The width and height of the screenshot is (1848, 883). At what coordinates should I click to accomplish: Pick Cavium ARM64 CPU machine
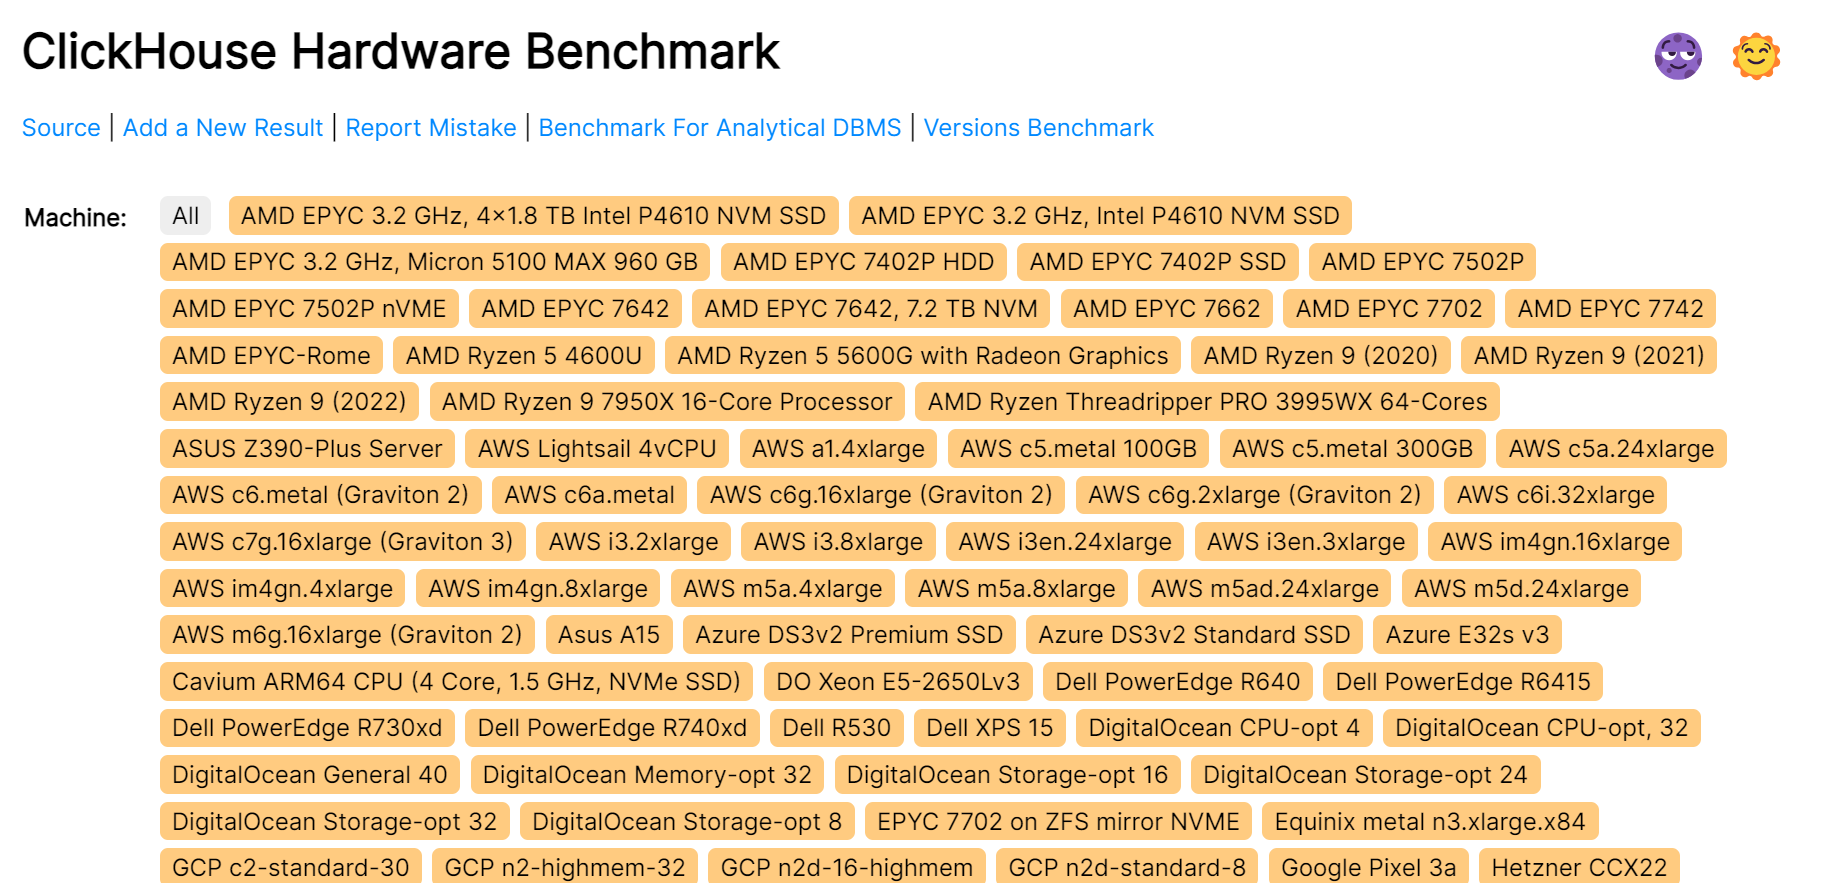pos(457,682)
